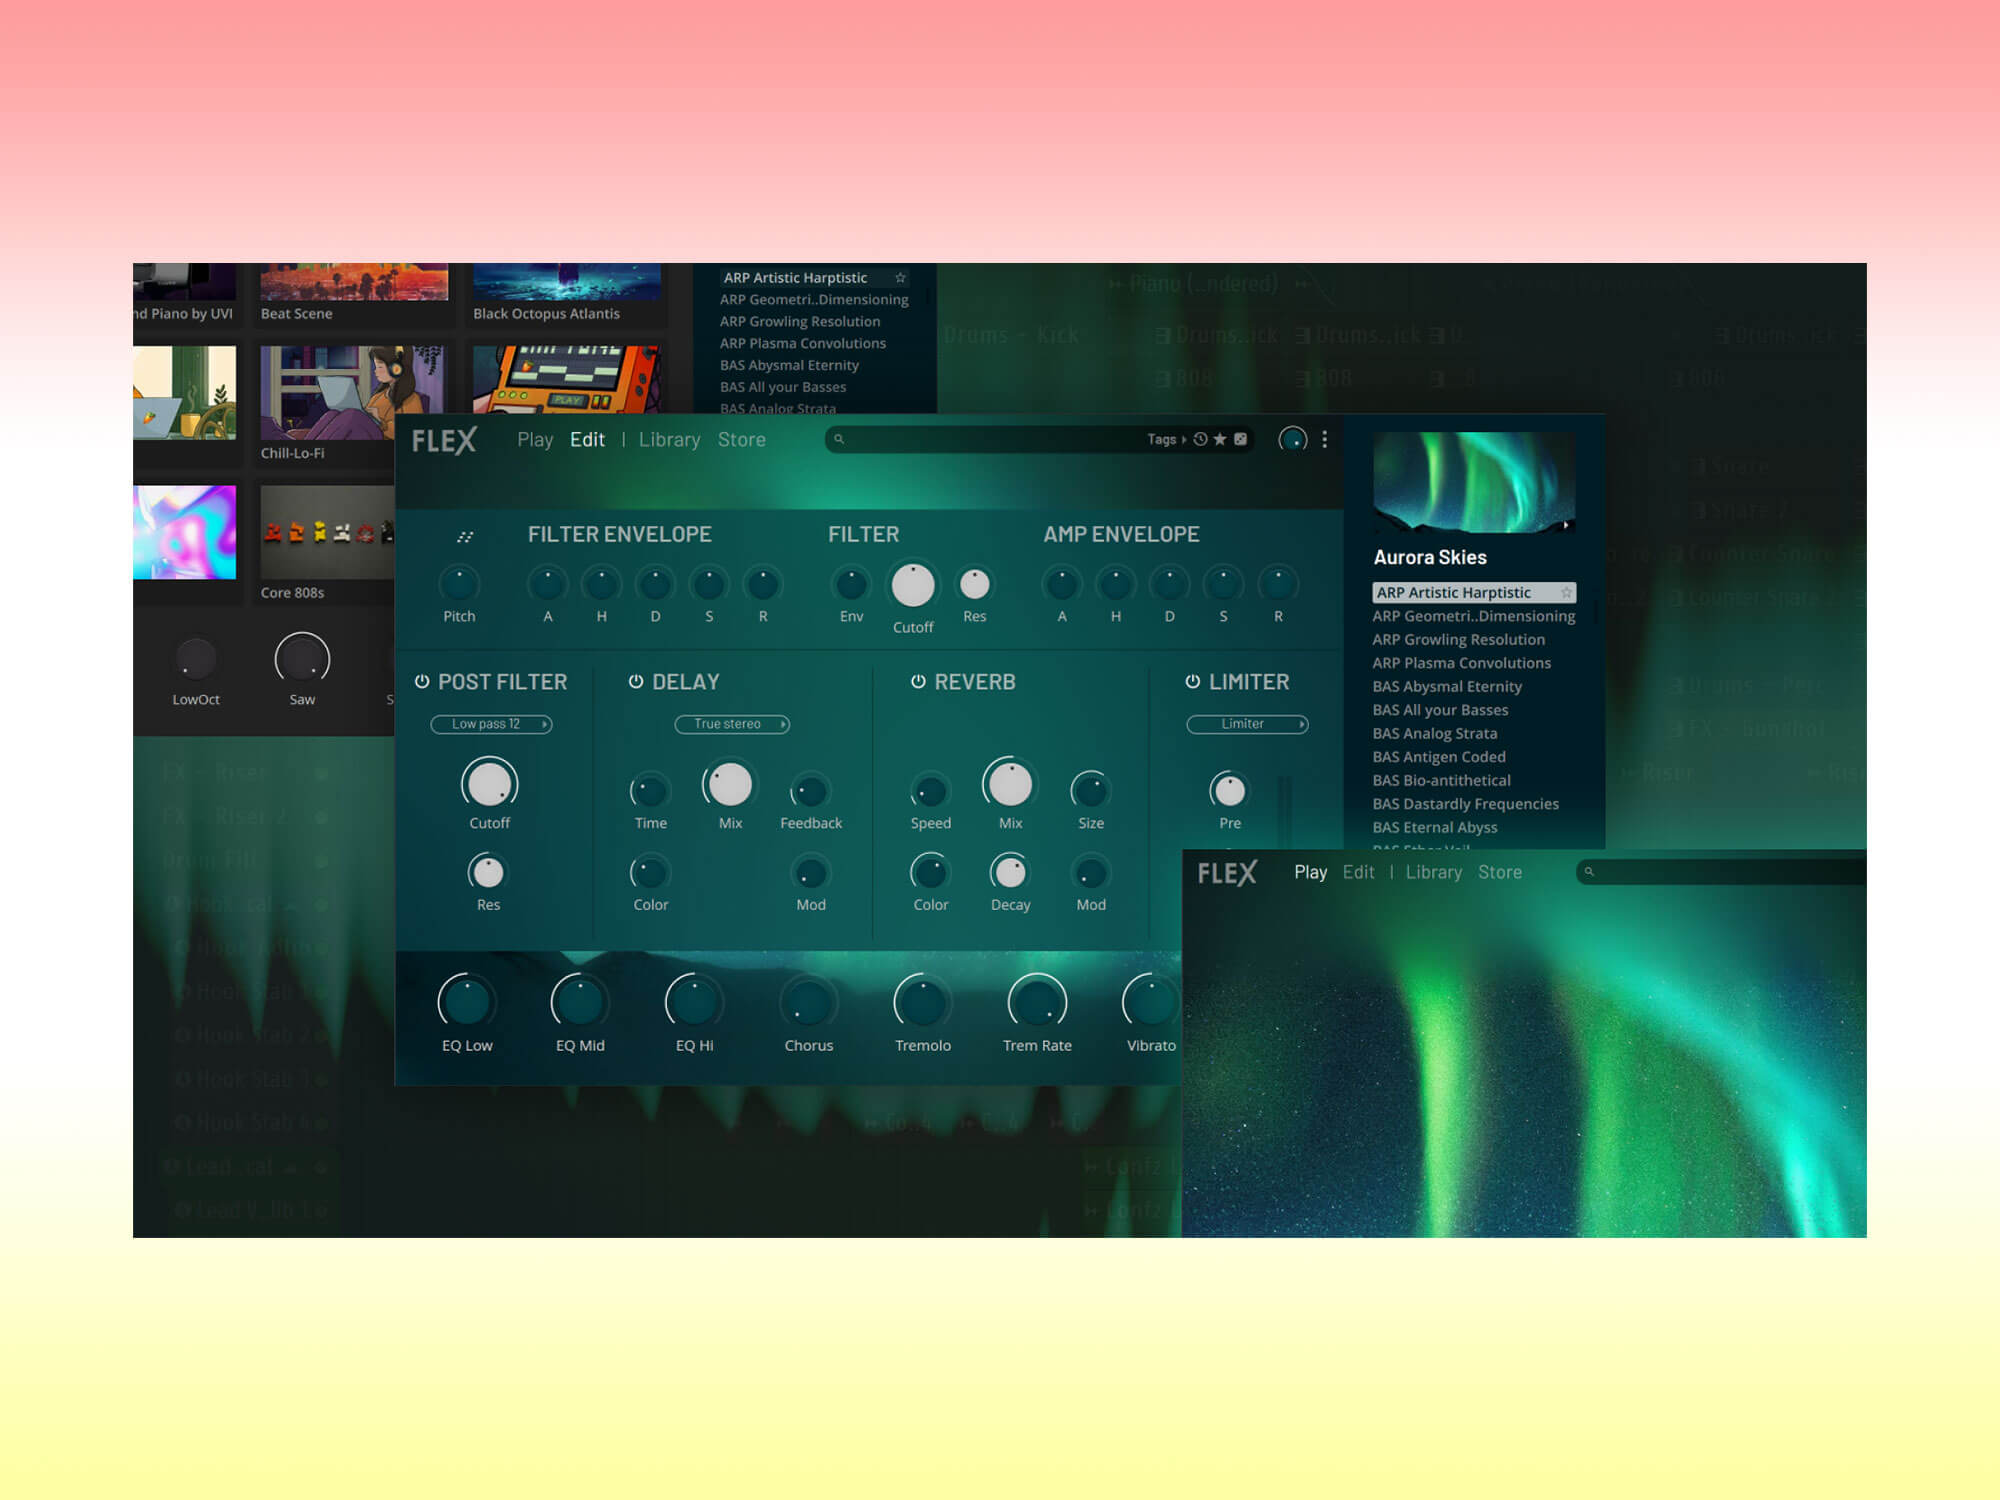This screenshot has width=2000, height=1500.
Task: Select BAS Abysmal Eternity preset in Aurora Skies
Action: [x=1447, y=687]
